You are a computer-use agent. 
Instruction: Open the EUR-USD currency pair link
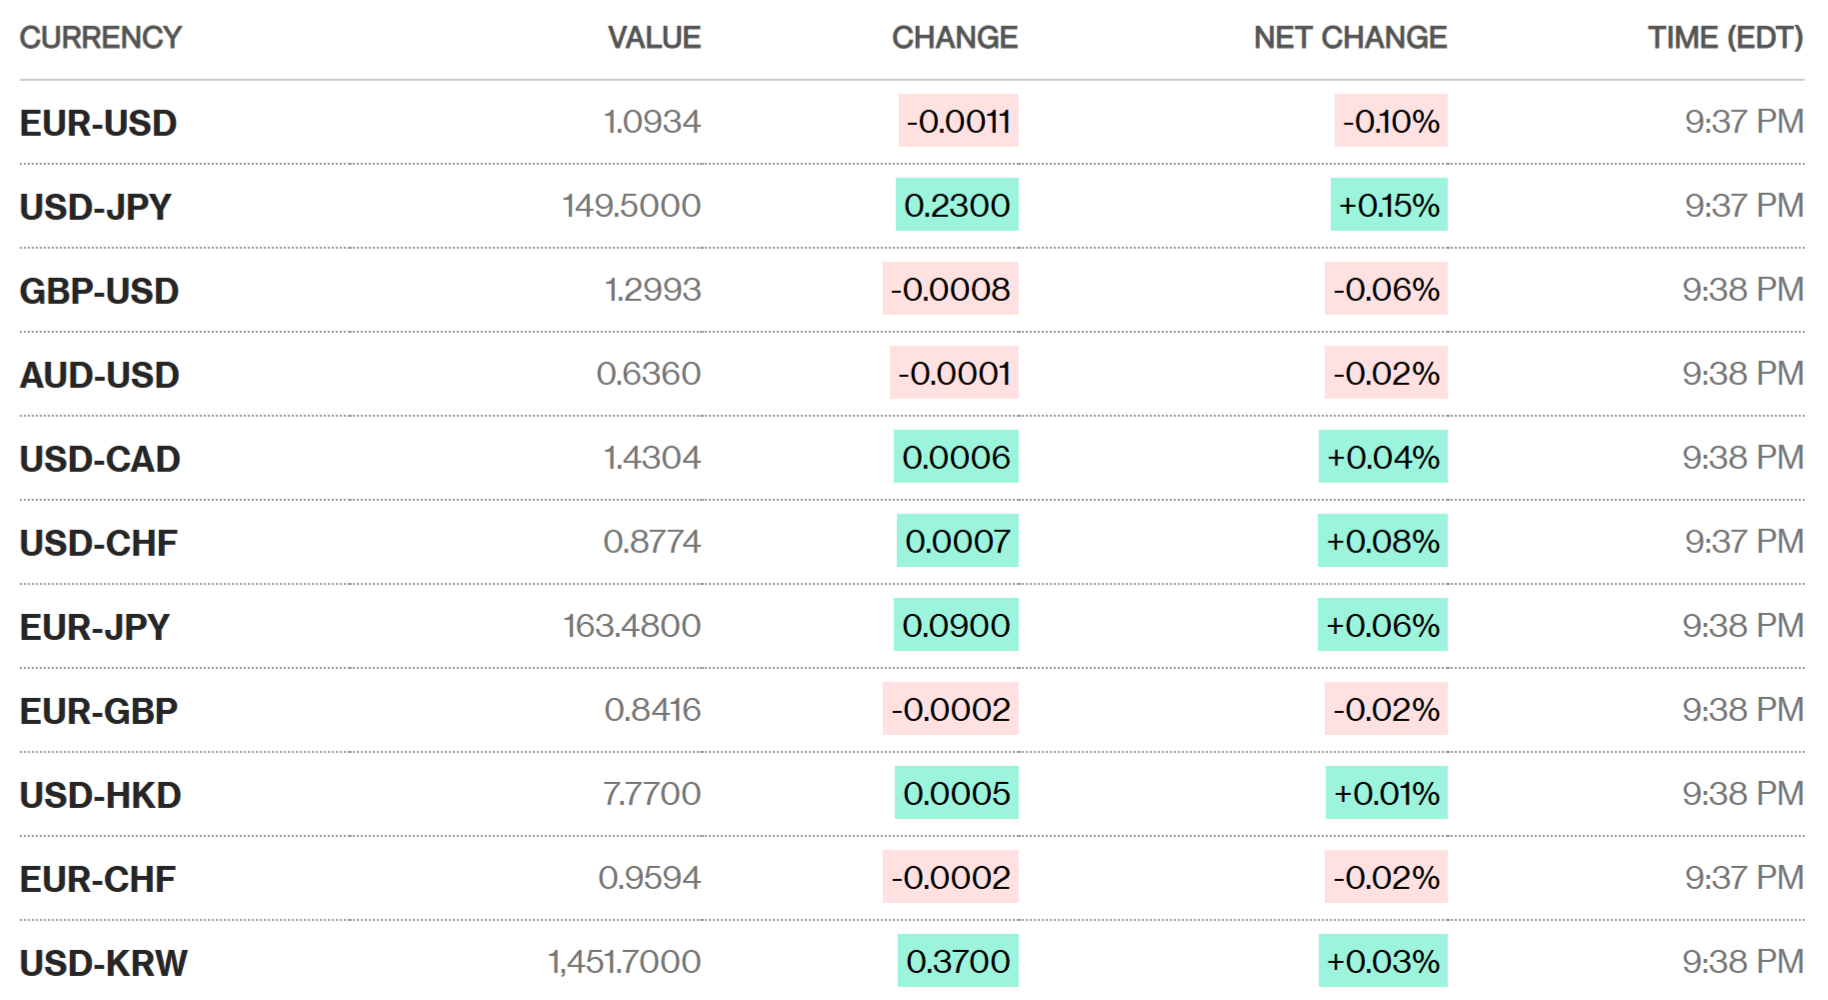coord(98,123)
